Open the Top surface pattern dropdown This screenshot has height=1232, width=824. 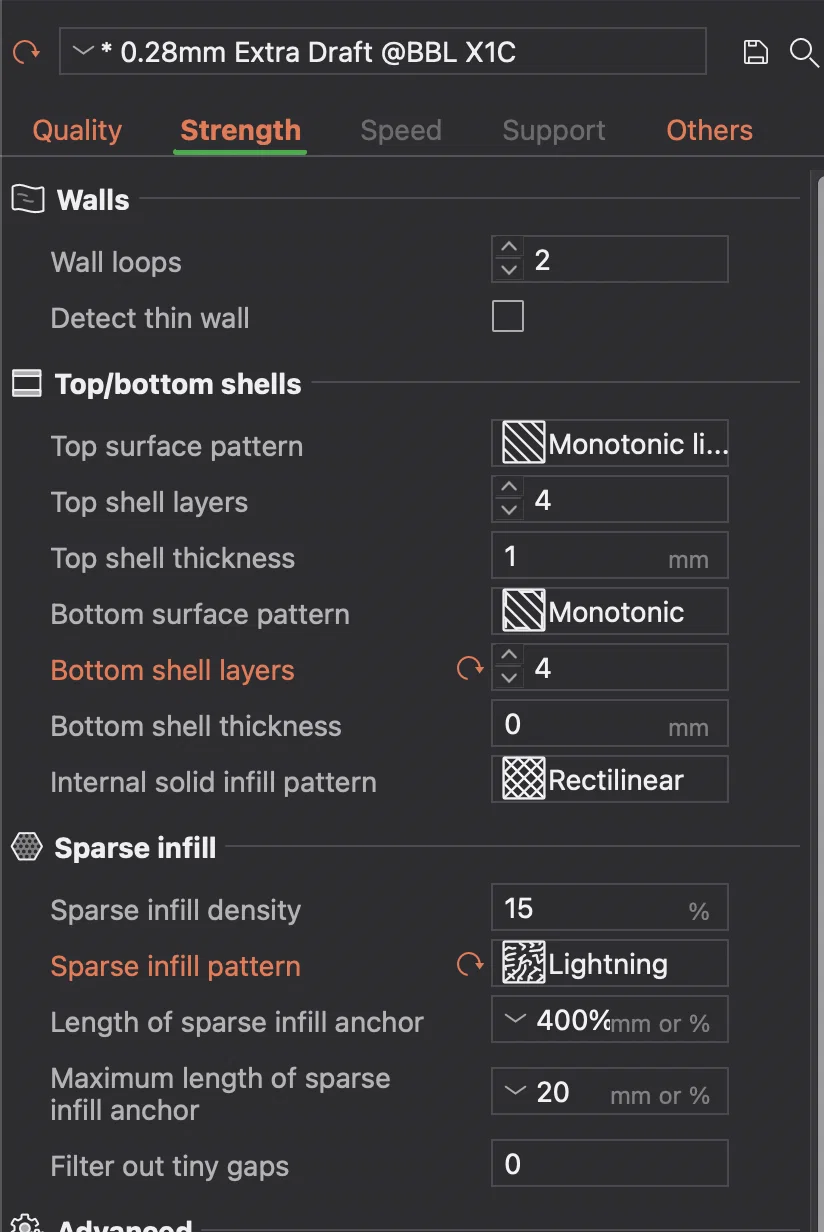click(x=610, y=444)
